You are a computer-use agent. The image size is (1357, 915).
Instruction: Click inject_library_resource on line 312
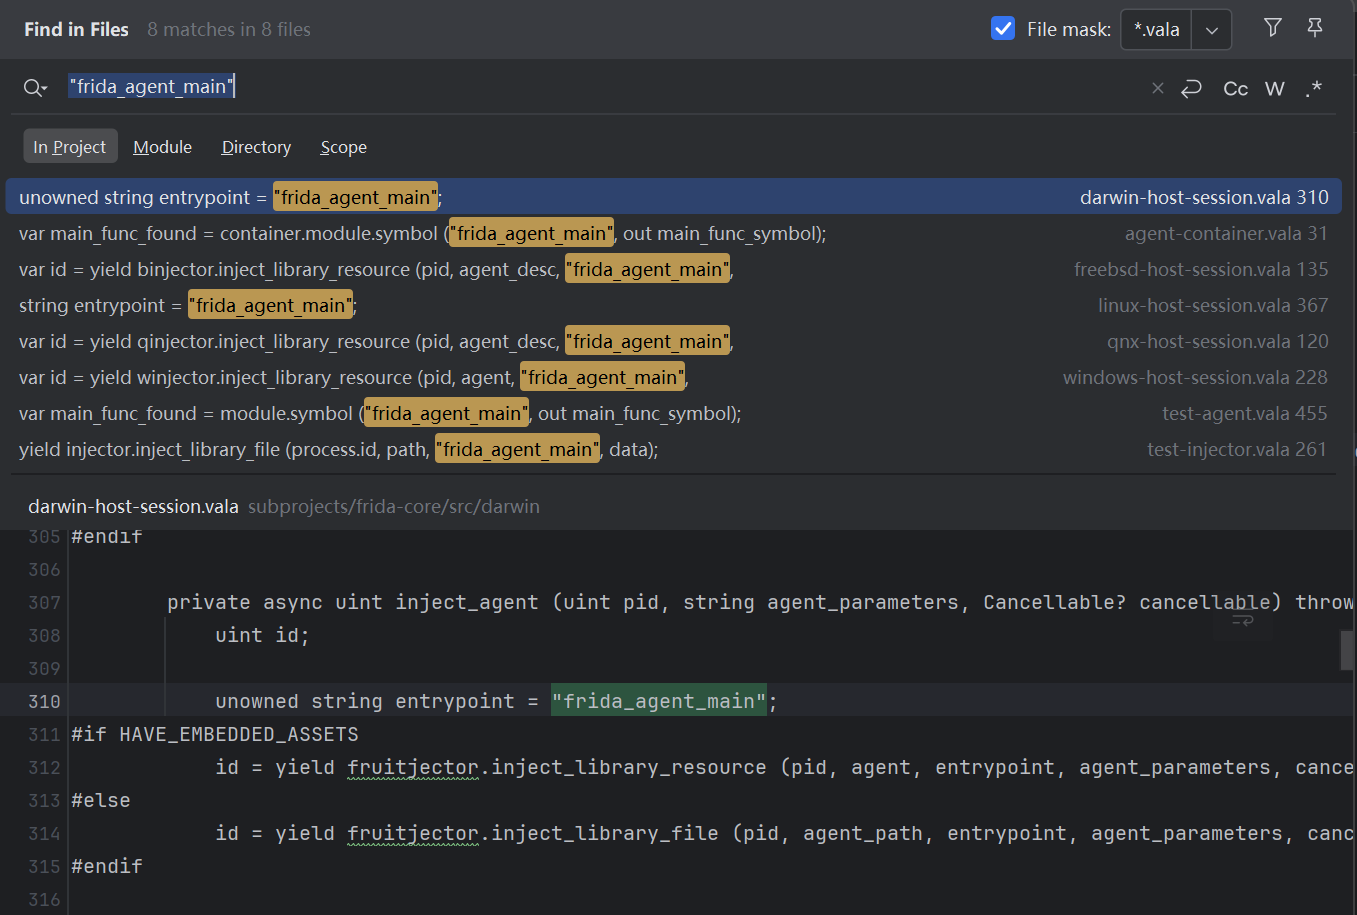[x=629, y=767]
